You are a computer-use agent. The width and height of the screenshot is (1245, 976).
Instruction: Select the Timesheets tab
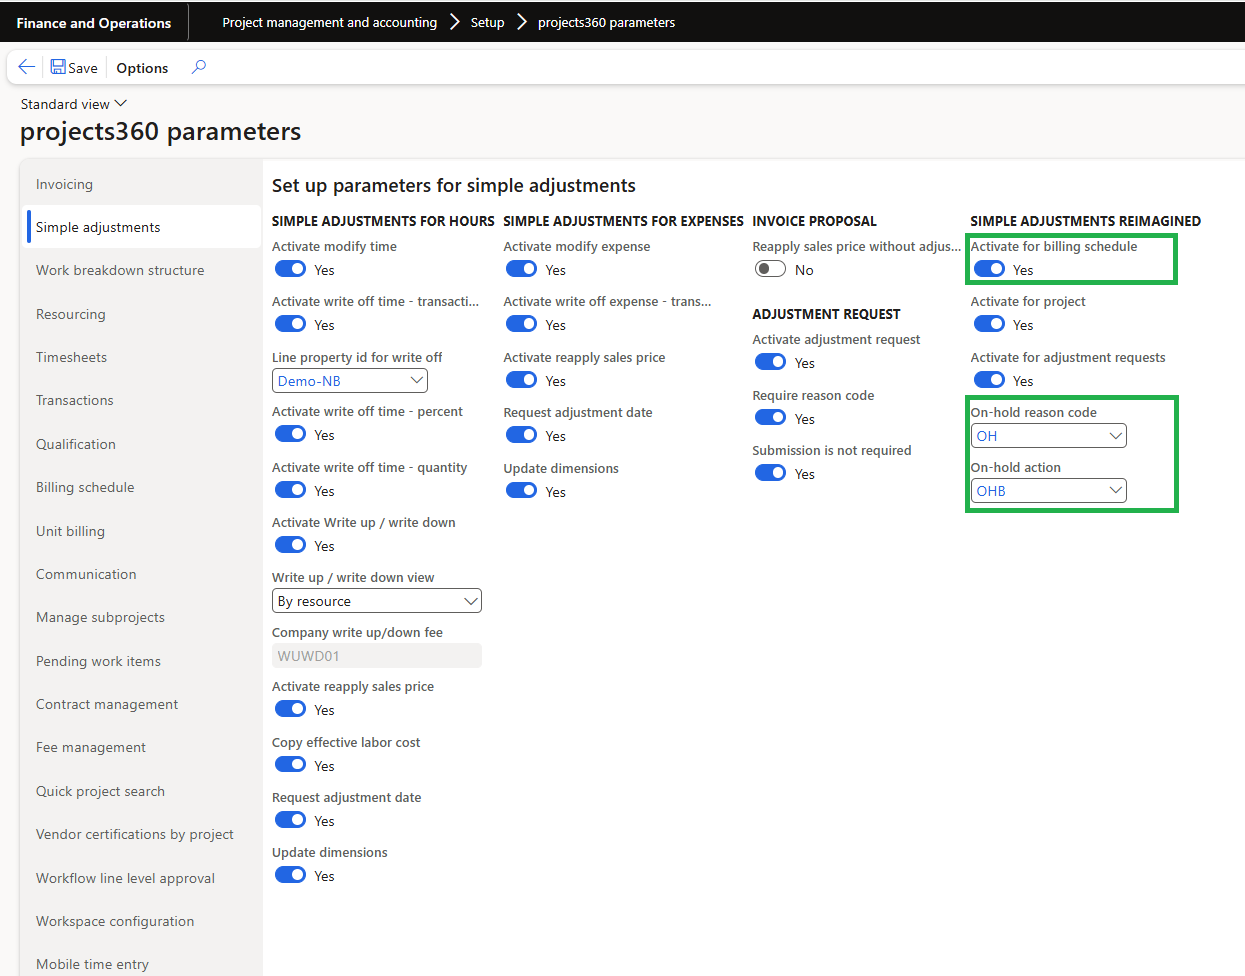pyautogui.click(x=71, y=357)
